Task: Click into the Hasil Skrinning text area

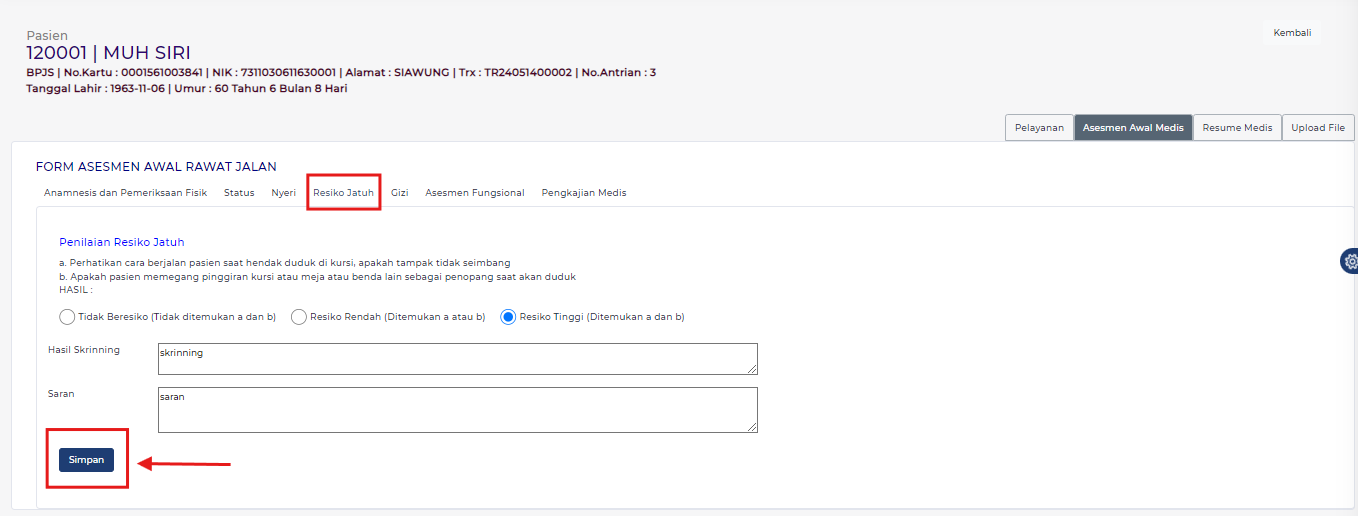Action: click(457, 359)
